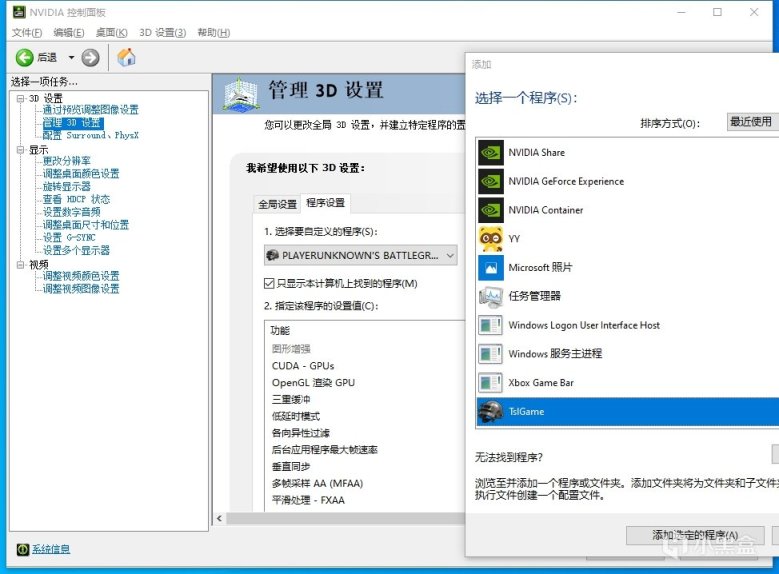Open the Home icon in toolbar
Screen dimensions: 779x574
[x=127, y=57]
